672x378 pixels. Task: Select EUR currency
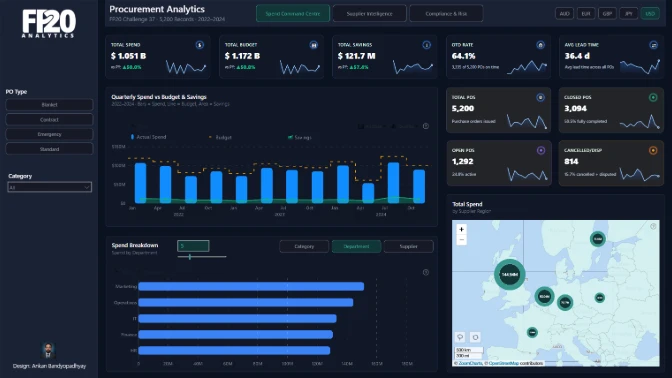click(586, 14)
